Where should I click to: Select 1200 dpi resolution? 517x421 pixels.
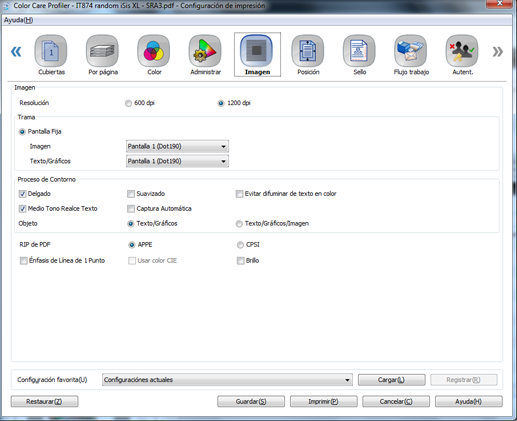[221, 103]
